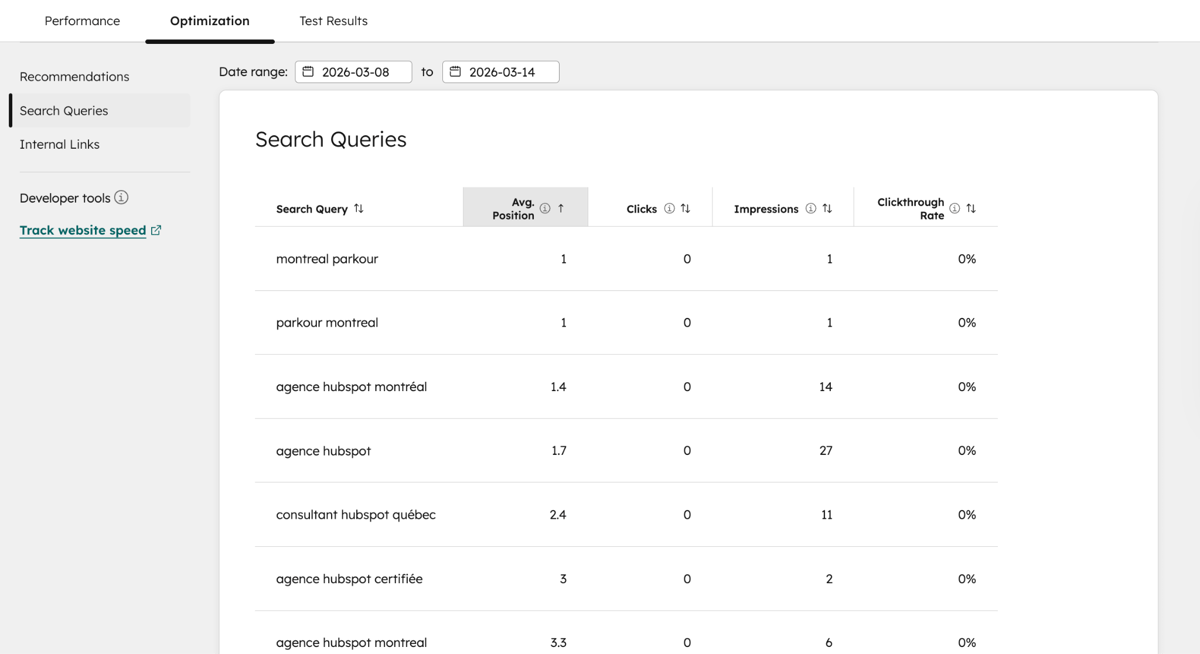Click external link icon beside Track website speed
The width and height of the screenshot is (1200, 654).
[156, 230]
